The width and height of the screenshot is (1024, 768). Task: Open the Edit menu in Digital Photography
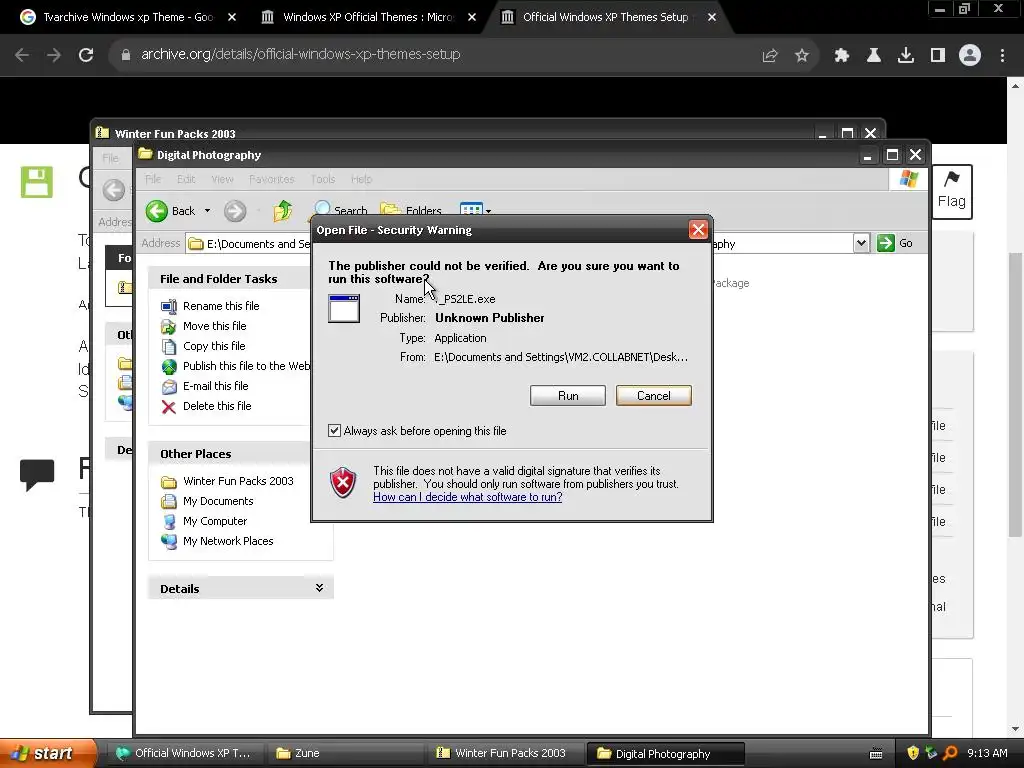pos(186,179)
